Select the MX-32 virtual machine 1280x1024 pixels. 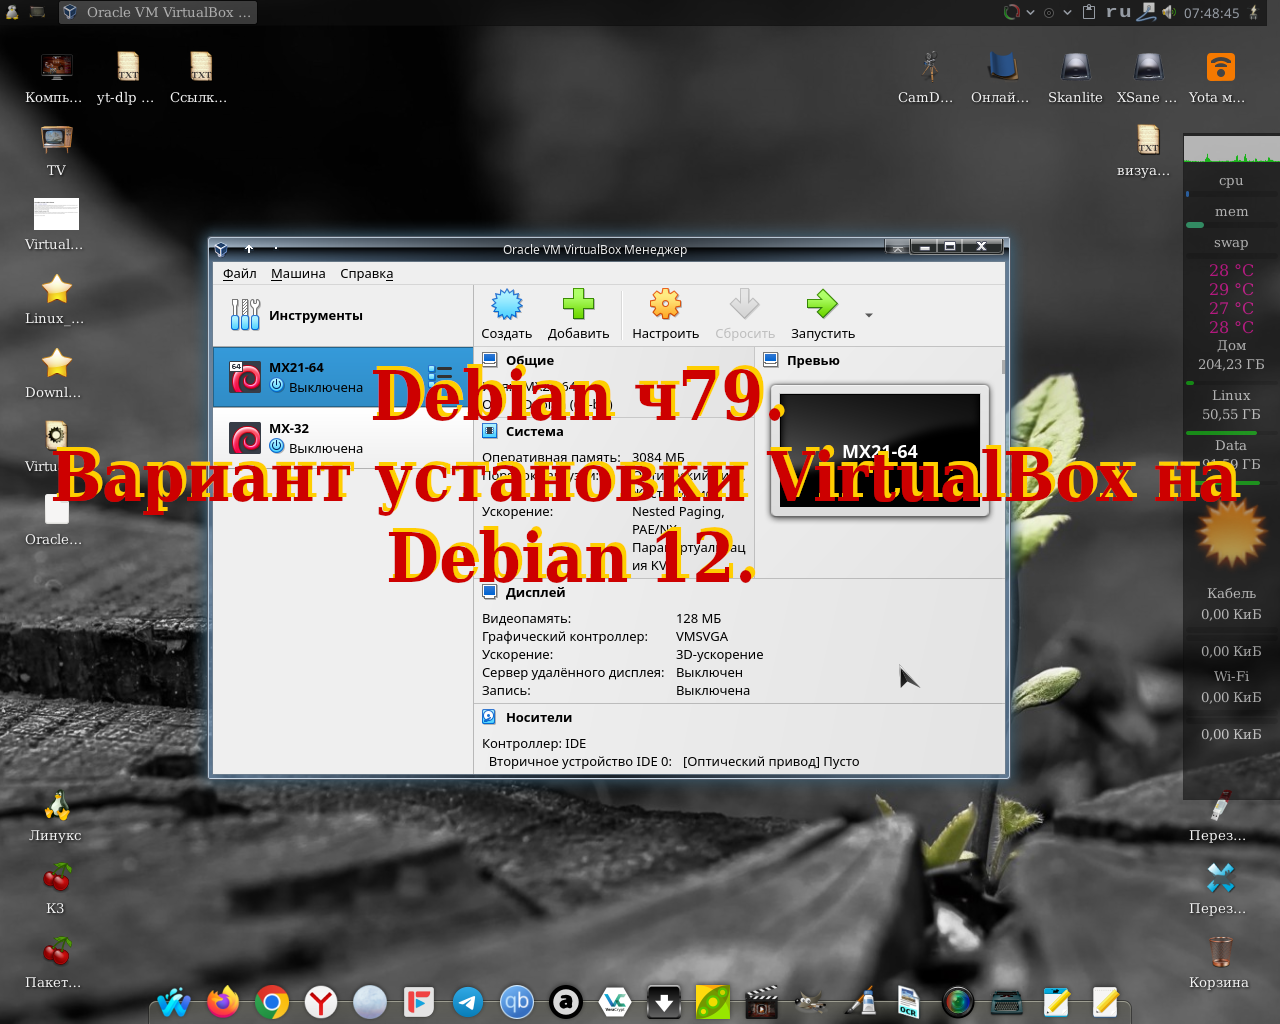point(343,438)
